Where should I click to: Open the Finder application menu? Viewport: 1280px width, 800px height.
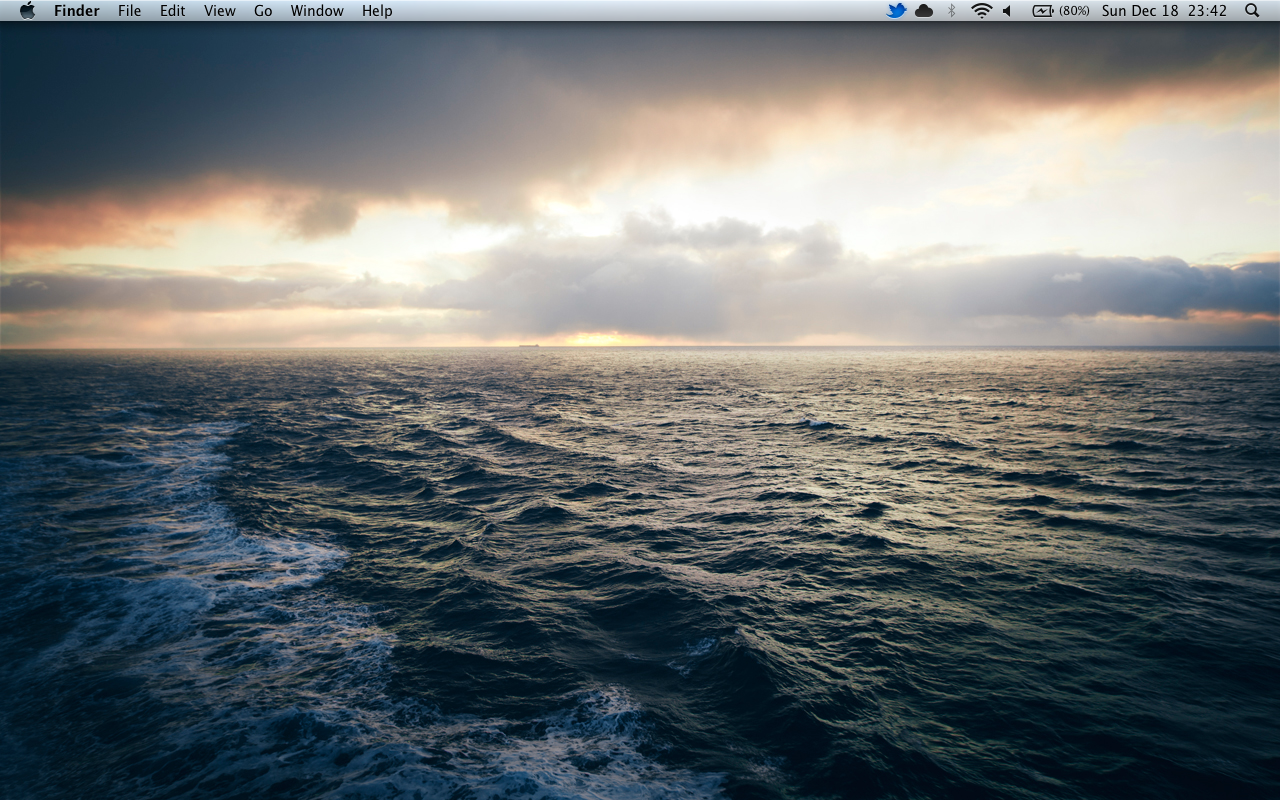click(76, 11)
